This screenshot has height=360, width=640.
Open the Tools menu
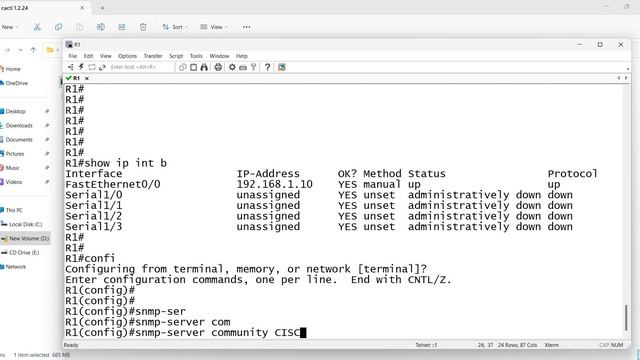pyautogui.click(x=196, y=56)
